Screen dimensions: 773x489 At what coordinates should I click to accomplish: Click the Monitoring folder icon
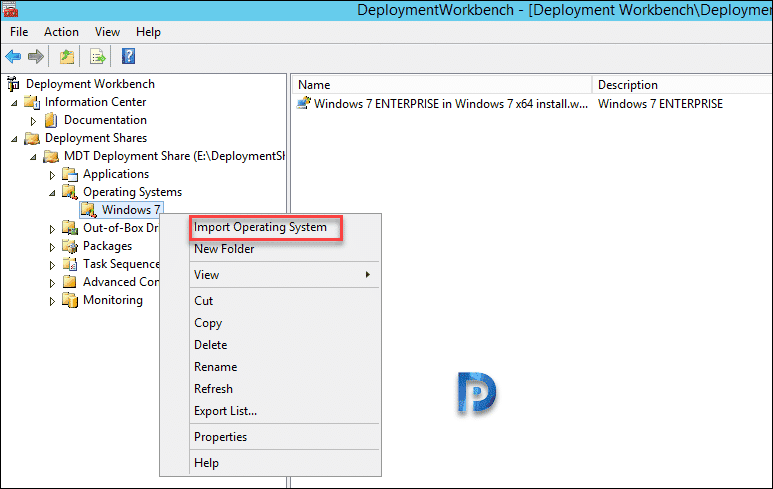(70, 300)
